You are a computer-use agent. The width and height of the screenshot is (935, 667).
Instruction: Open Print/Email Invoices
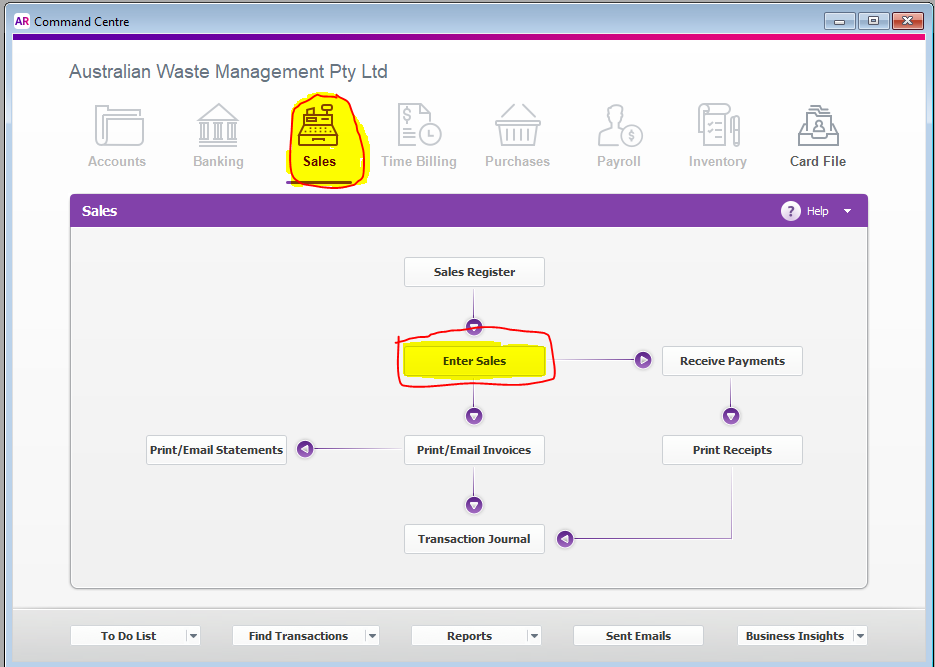(474, 450)
